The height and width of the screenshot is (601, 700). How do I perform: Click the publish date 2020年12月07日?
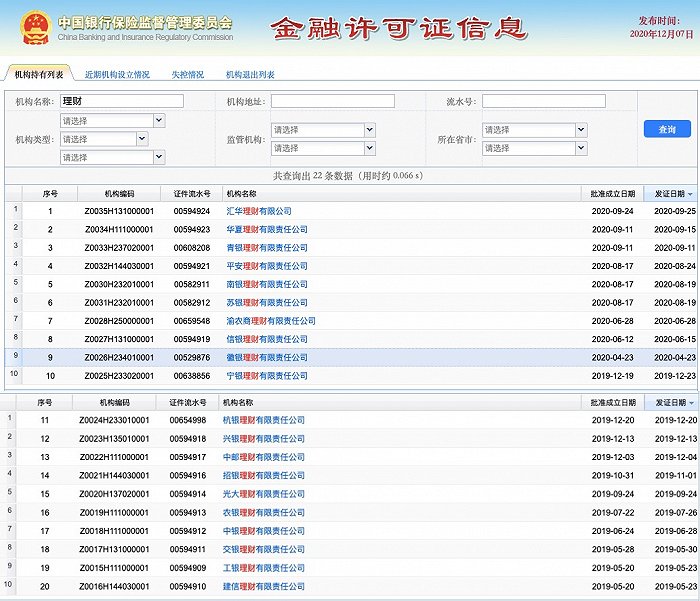[x=662, y=34]
